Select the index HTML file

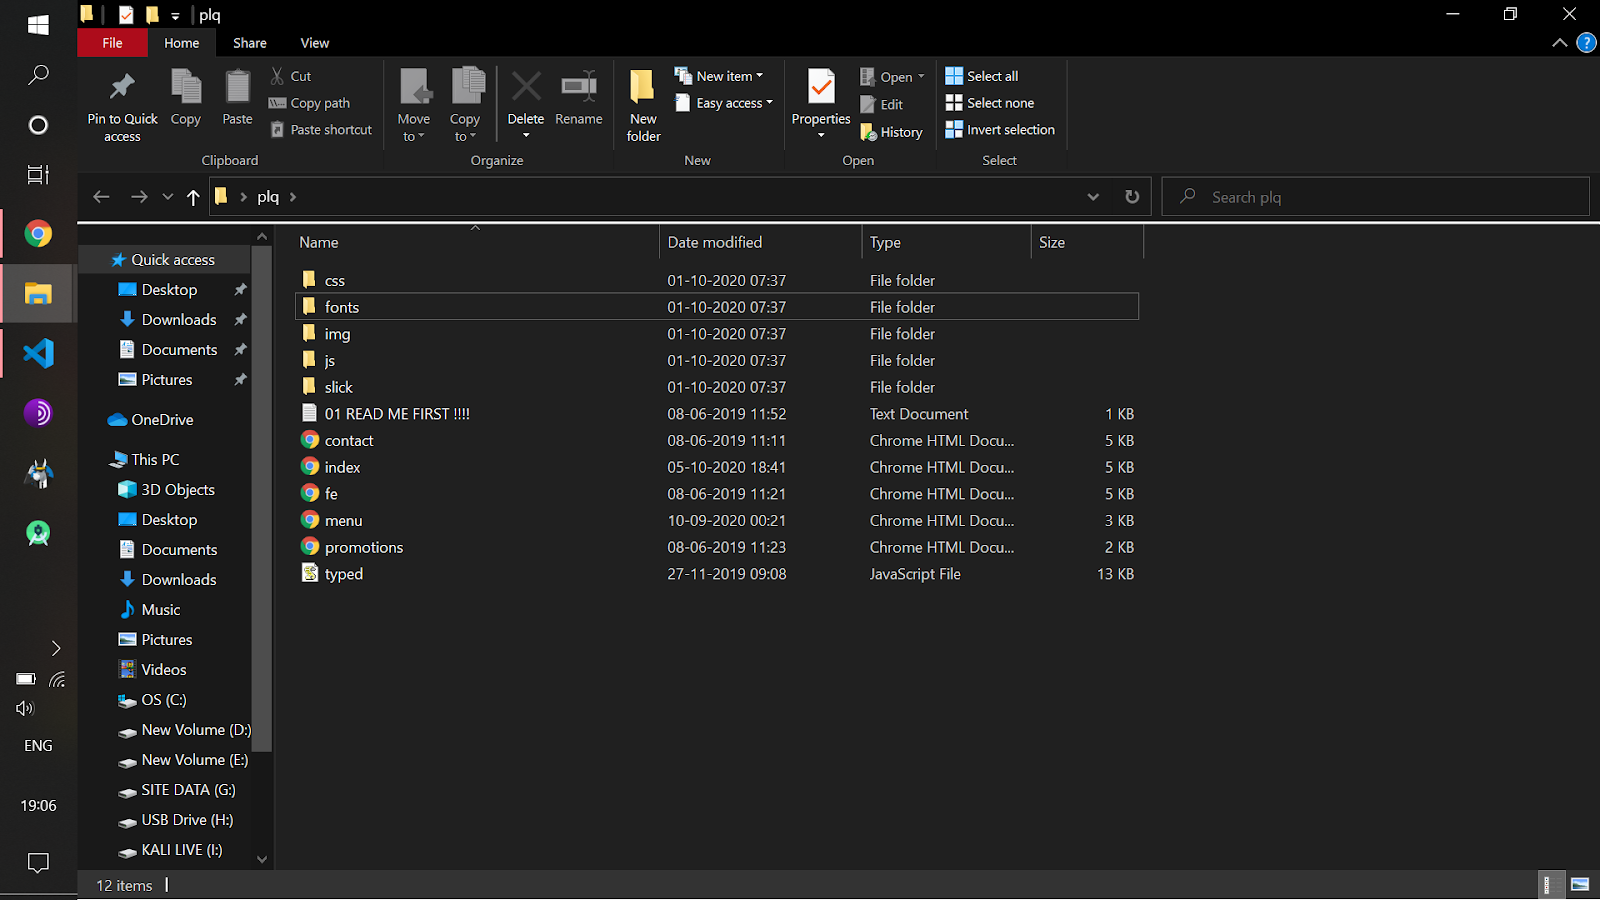pos(717,467)
